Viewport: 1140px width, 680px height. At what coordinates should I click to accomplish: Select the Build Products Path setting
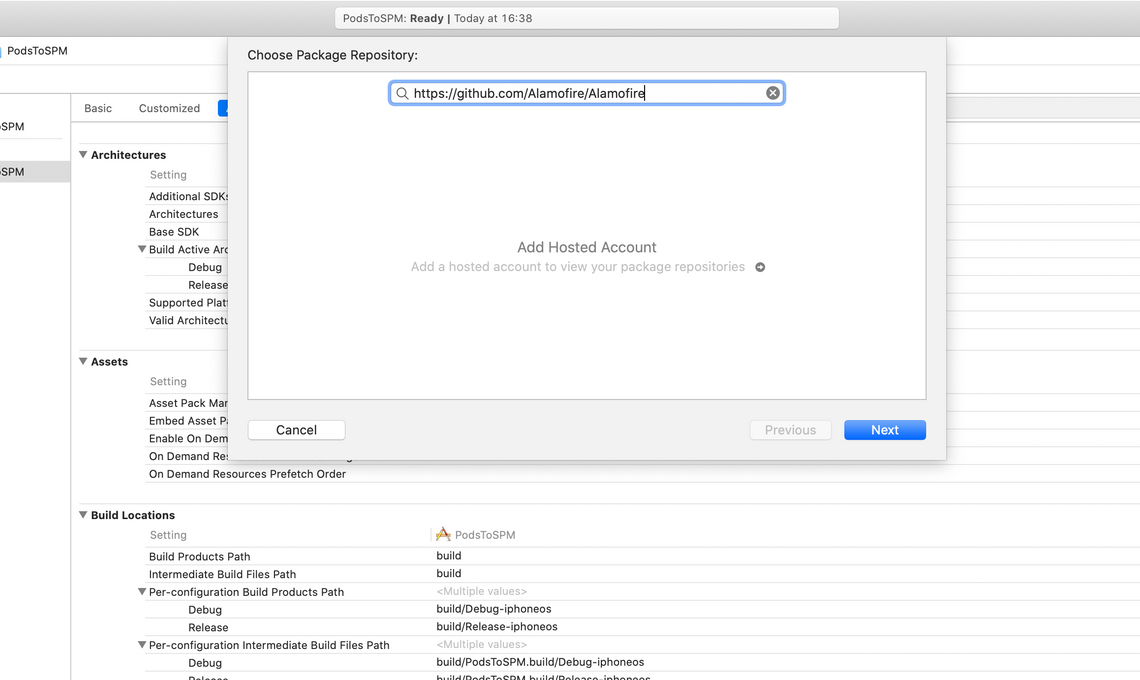pyautogui.click(x=199, y=556)
